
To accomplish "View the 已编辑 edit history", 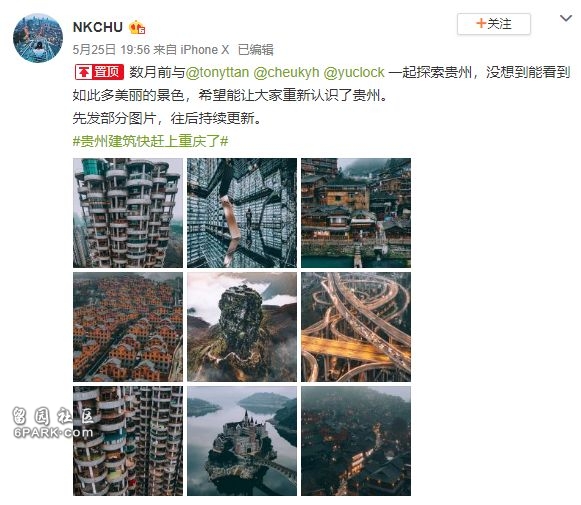I will [256, 50].
